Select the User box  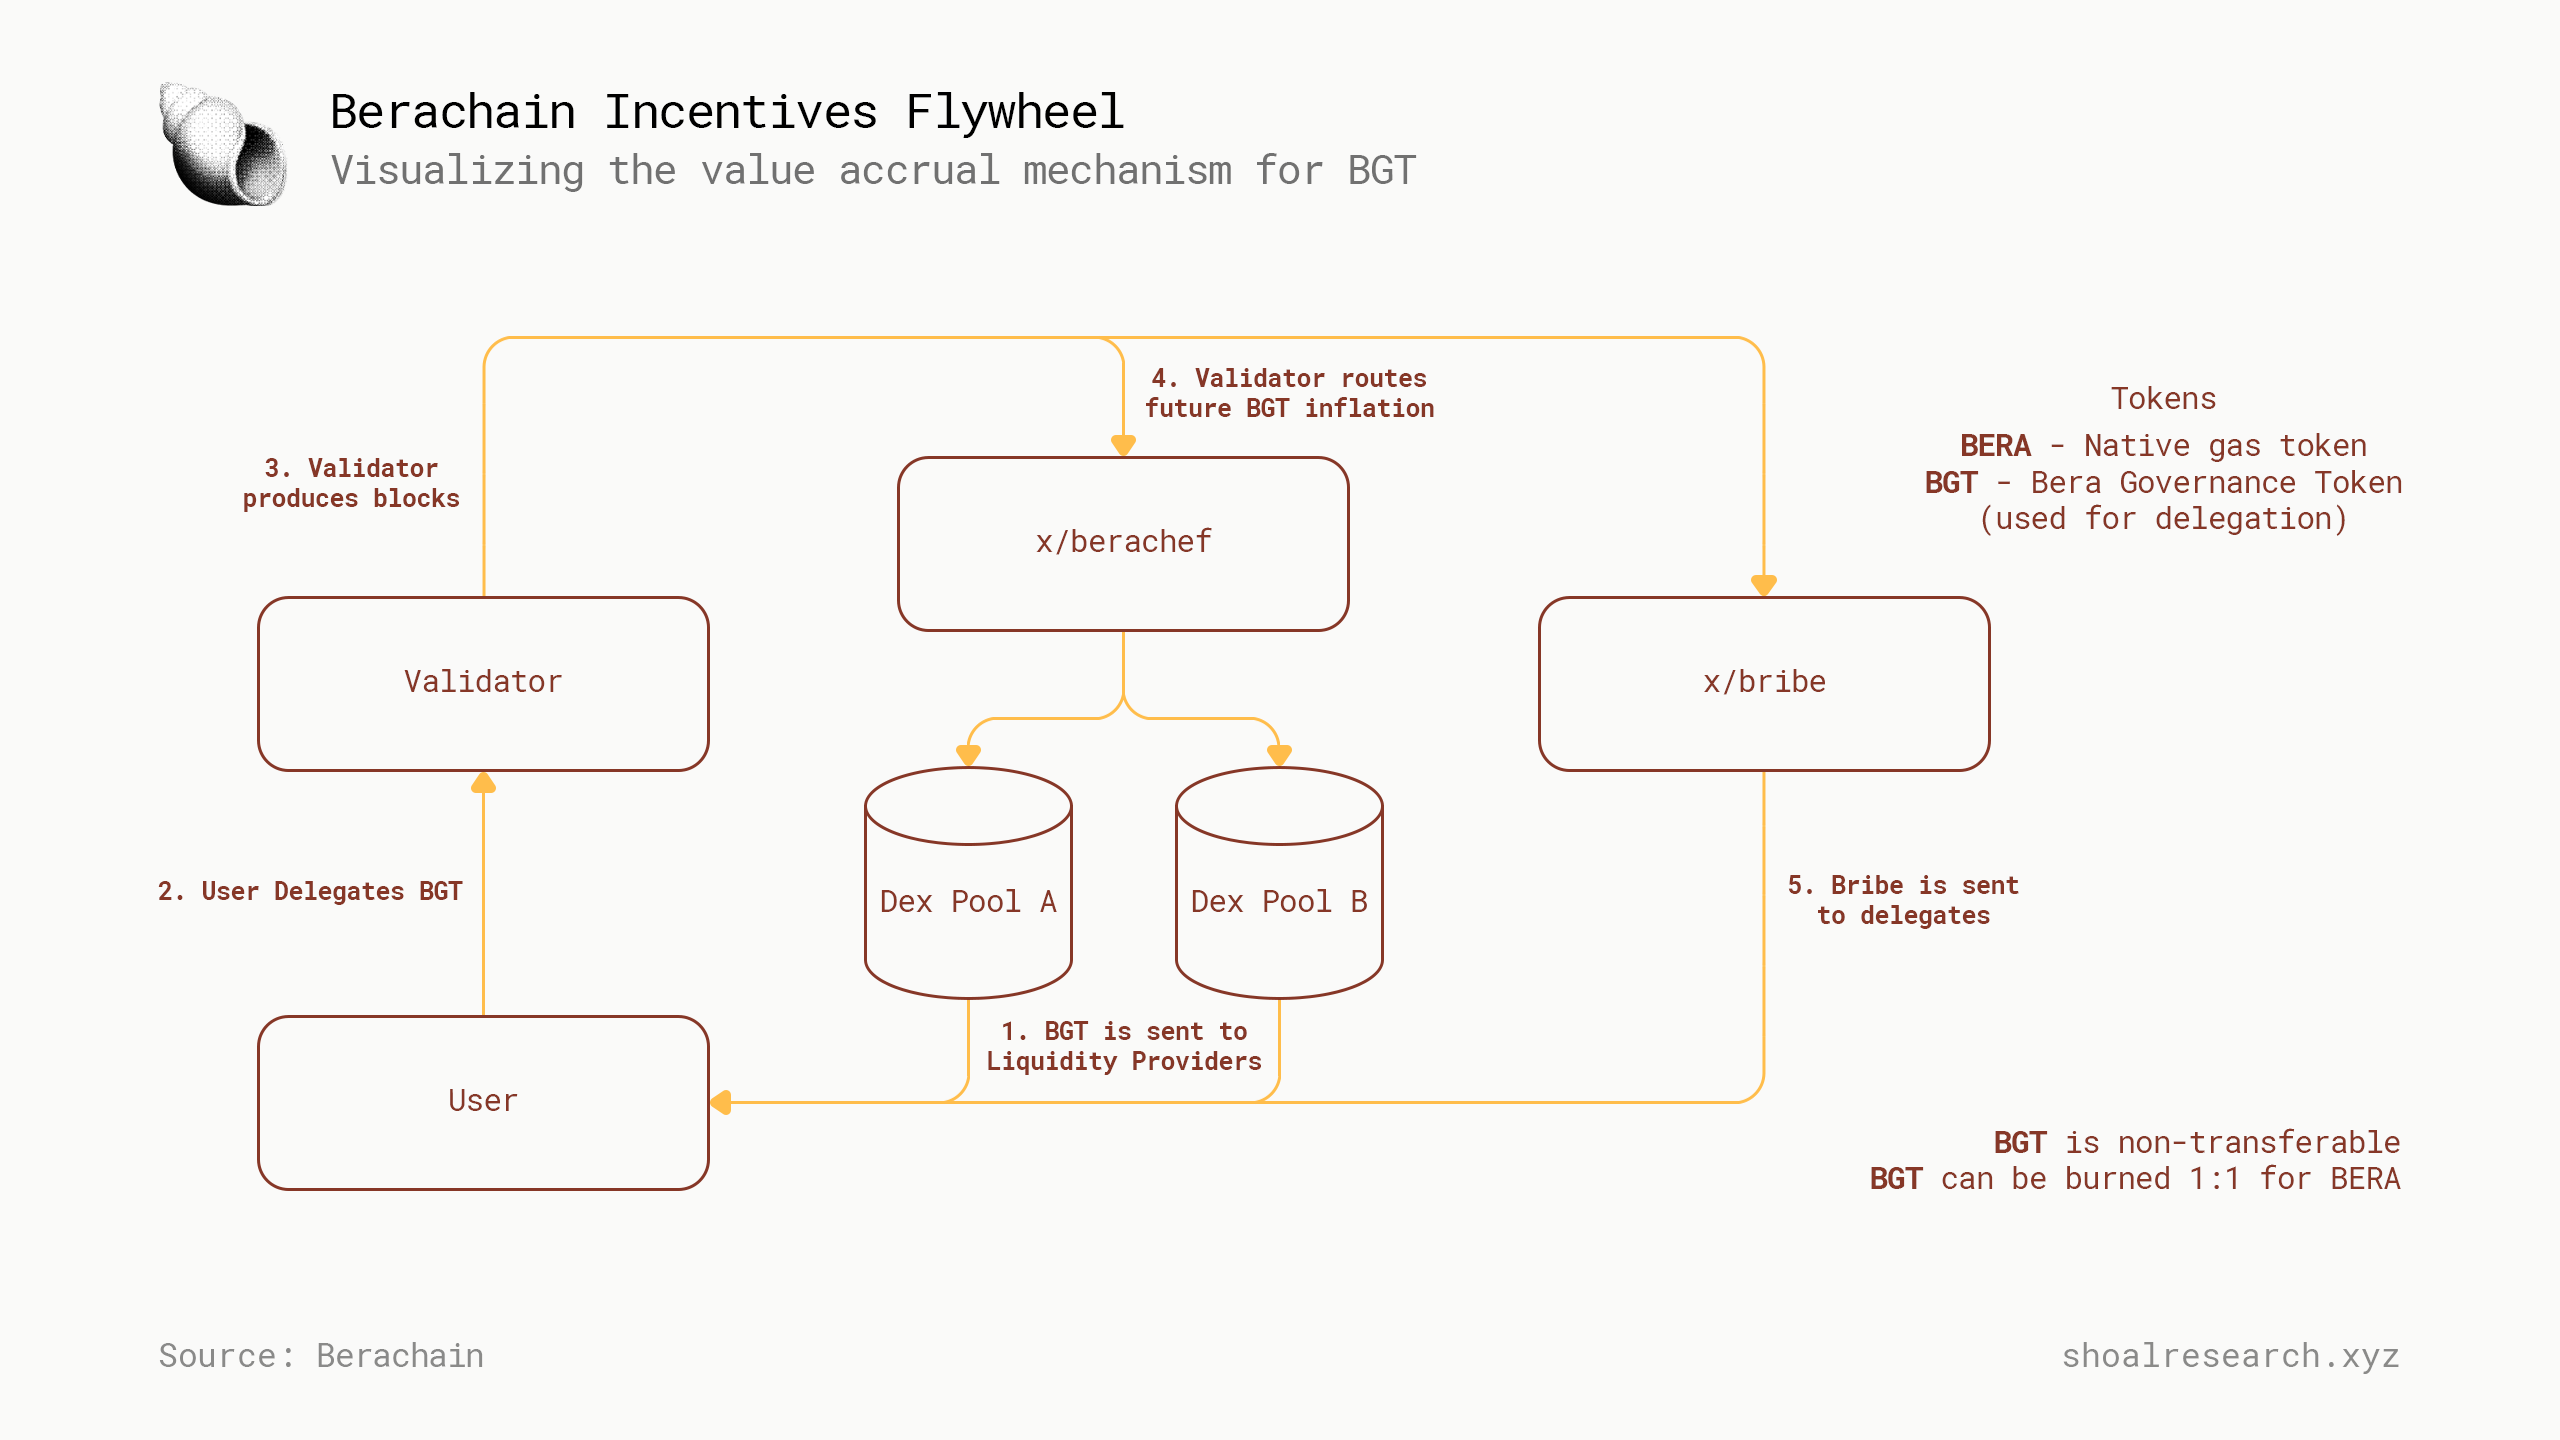click(484, 1102)
